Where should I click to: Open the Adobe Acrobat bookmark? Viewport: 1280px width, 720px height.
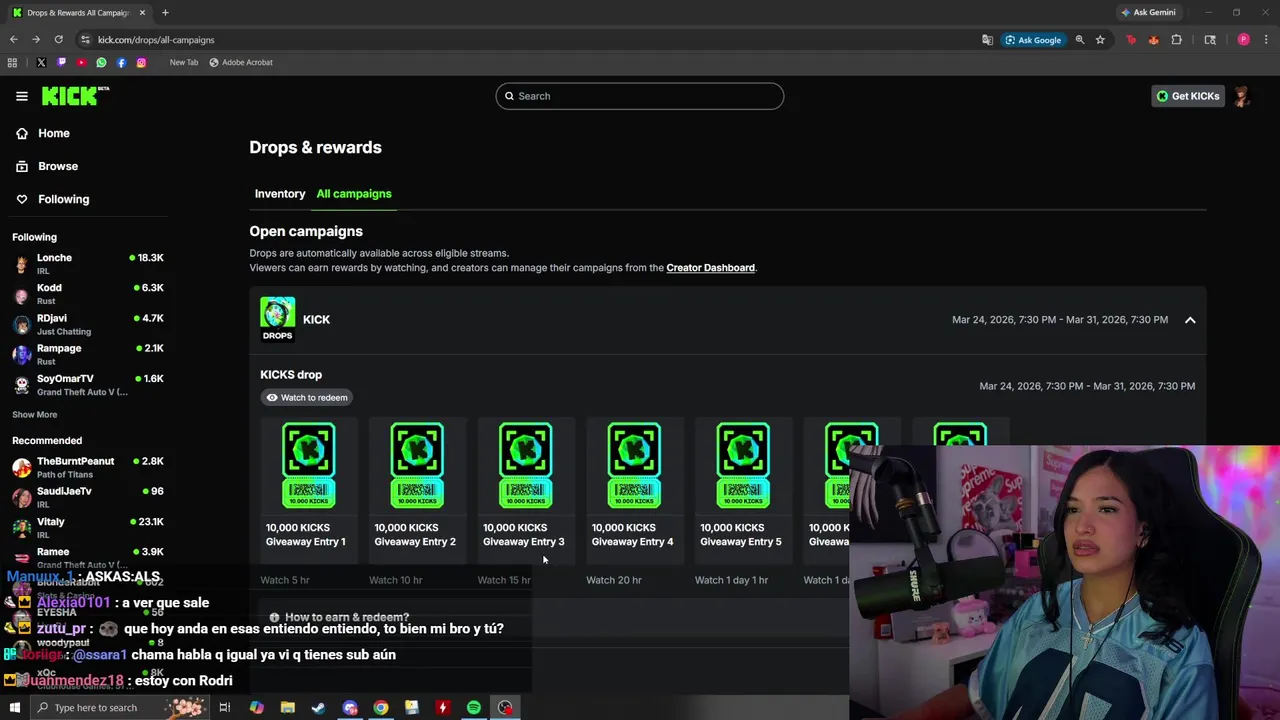240,62
